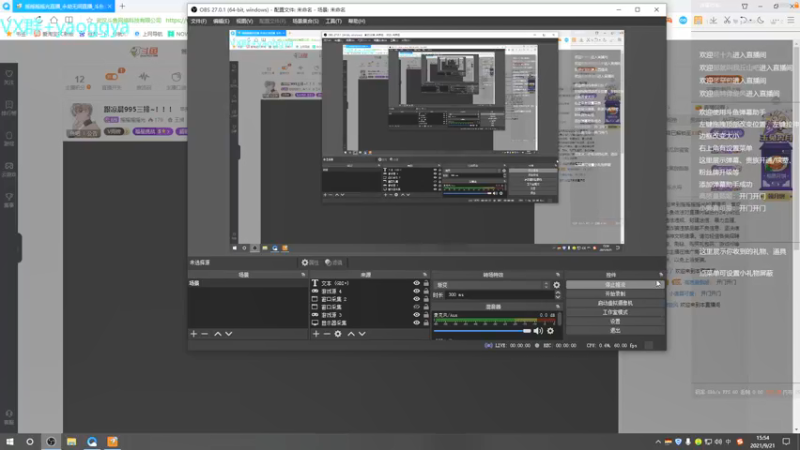This screenshot has height=450, width=800.
Task: Click the 属性 properties button above the docks
Action: click(x=310, y=263)
